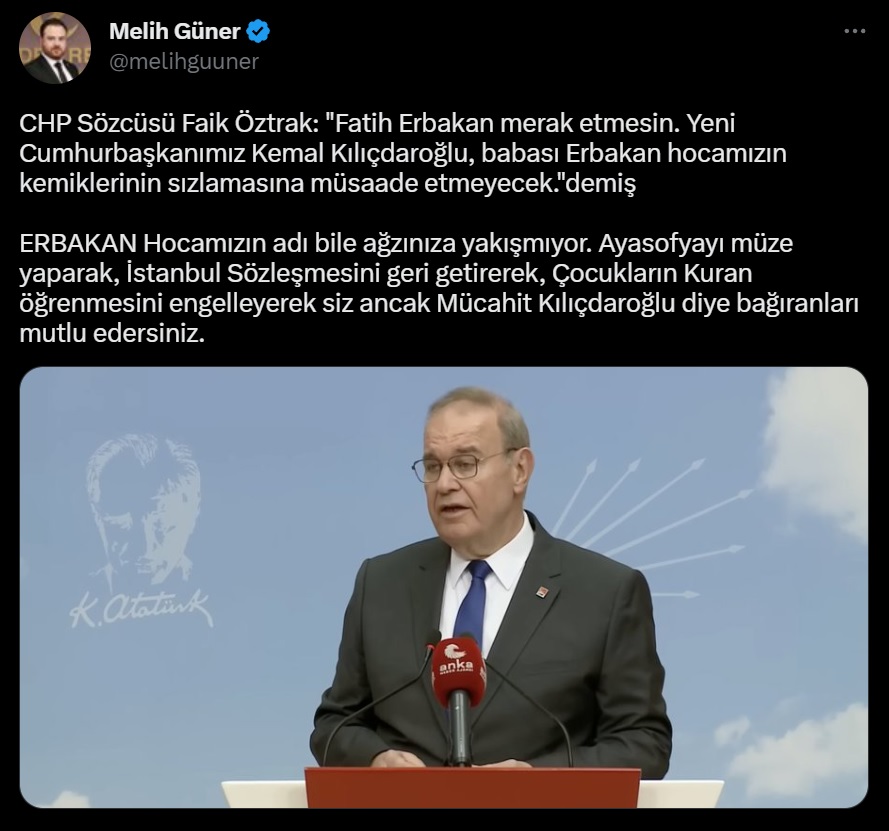Open the attached press conference image

(x=443, y=587)
